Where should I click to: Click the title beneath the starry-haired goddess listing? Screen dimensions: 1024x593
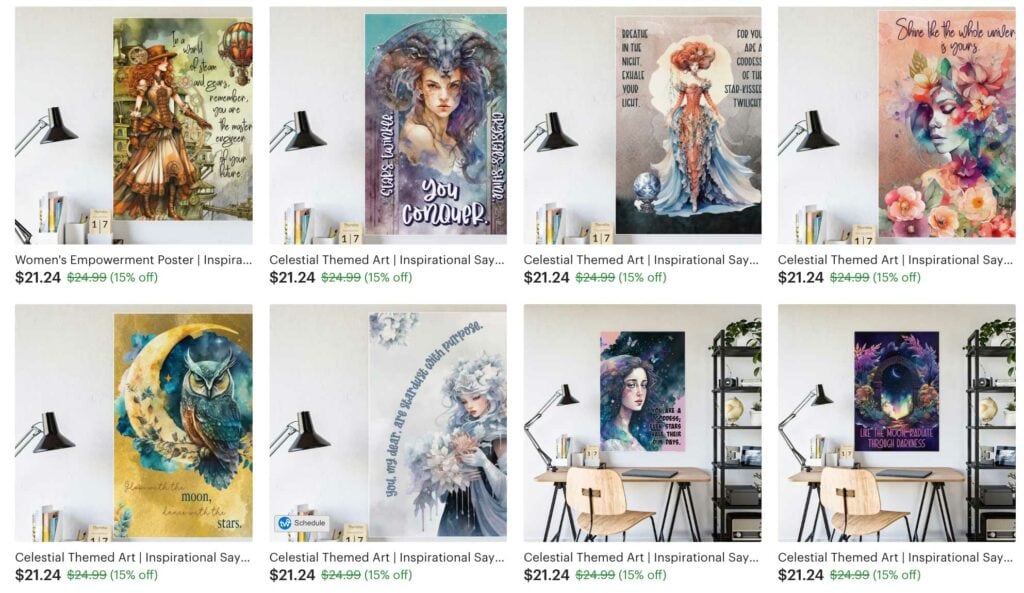click(641, 558)
